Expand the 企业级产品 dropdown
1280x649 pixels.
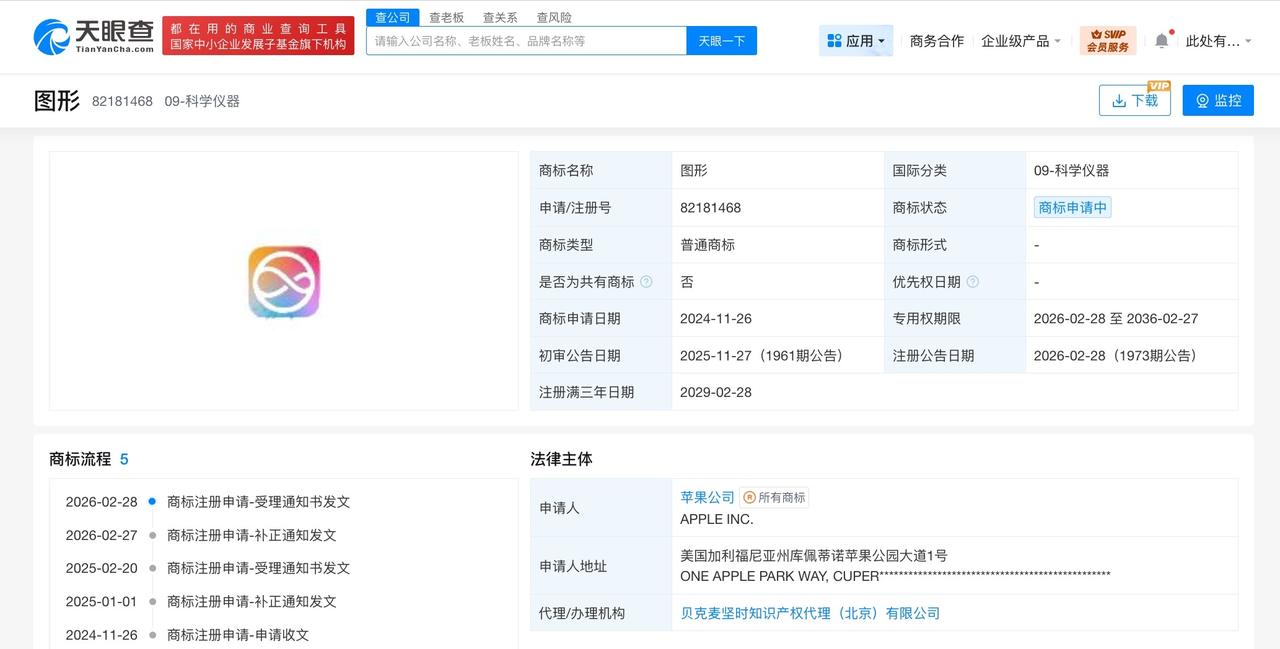coord(1019,41)
